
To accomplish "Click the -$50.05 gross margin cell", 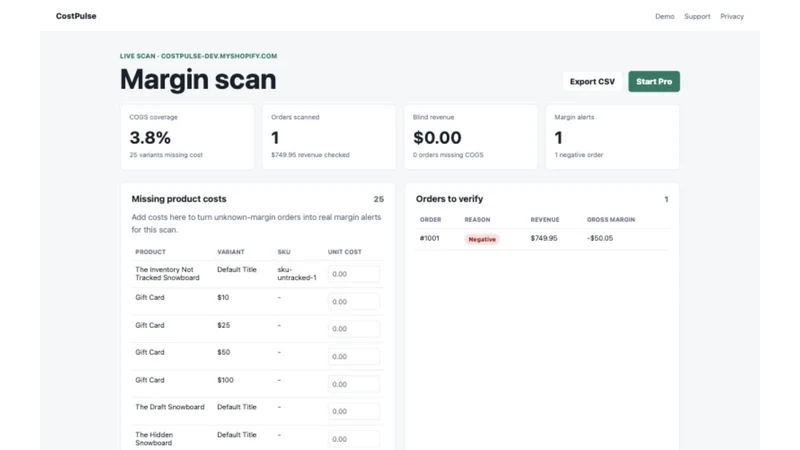I will [x=599, y=238].
